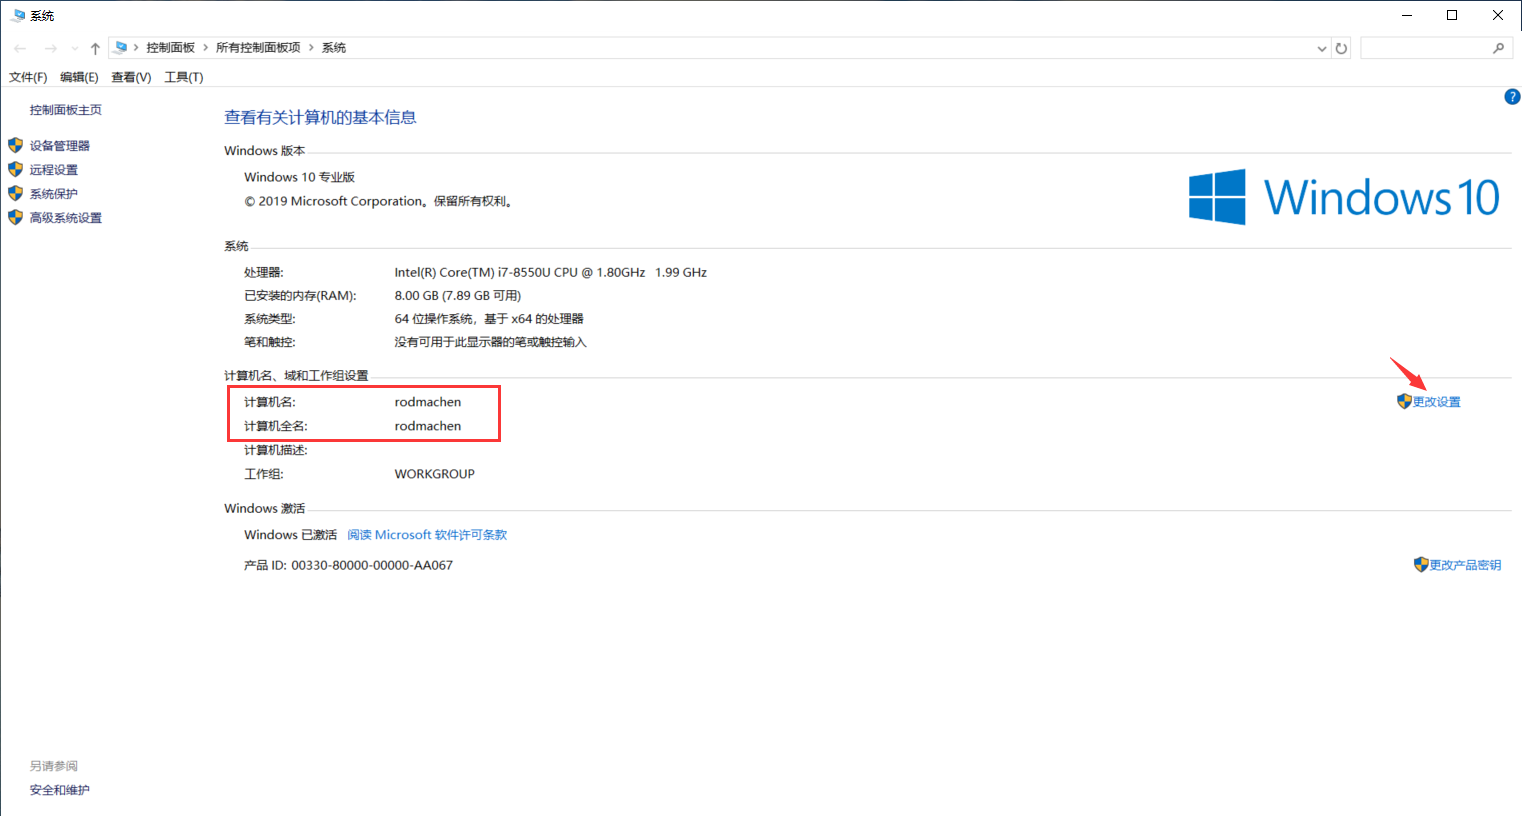Screen dimensions: 1522x816
Task: Select 所有控制面板项 breadcrumb
Action: tap(258, 47)
